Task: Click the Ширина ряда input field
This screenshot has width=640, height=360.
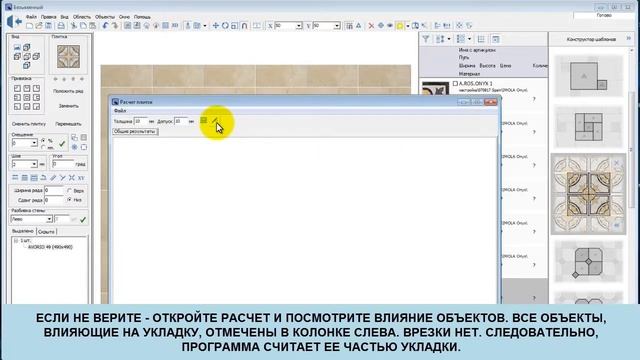Action: click(54, 191)
